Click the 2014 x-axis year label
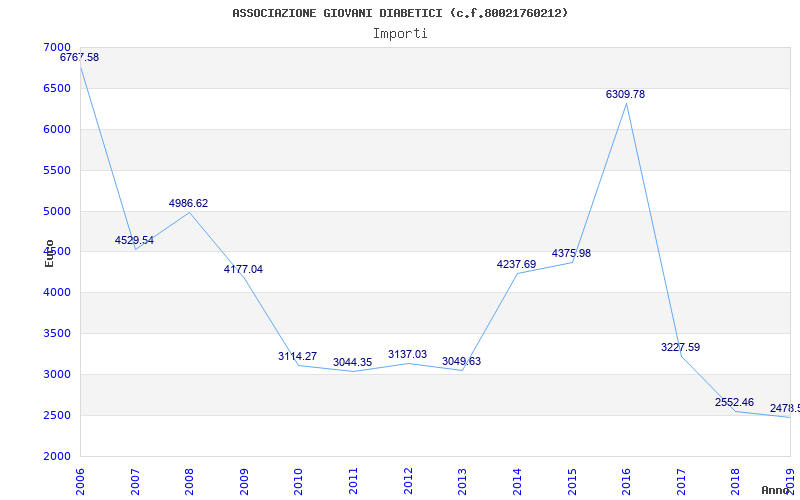Image resolution: width=800 pixels, height=500 pixels. (517, 482)
